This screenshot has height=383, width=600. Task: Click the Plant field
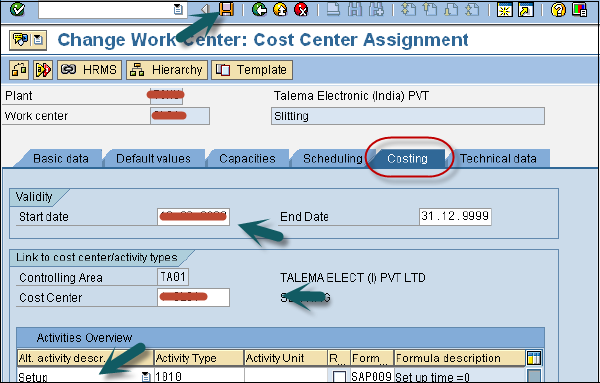166,96
